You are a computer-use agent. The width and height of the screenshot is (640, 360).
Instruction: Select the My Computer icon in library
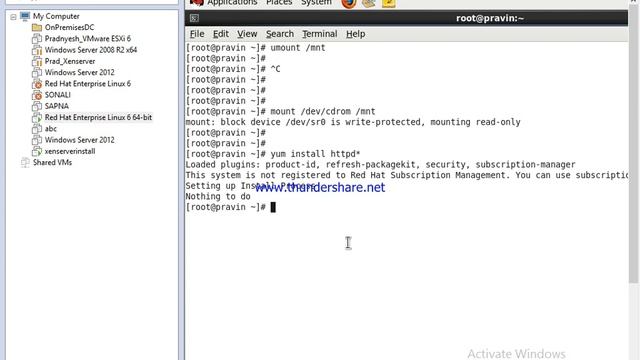(25, 16)
